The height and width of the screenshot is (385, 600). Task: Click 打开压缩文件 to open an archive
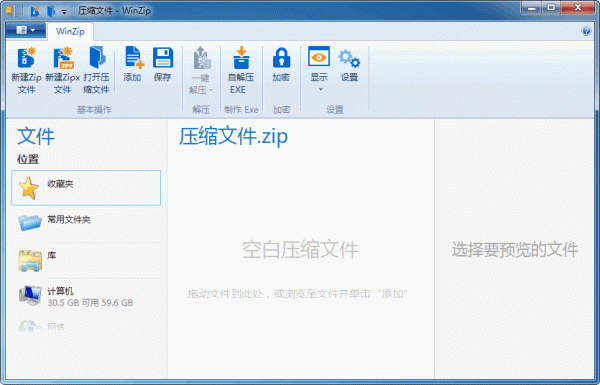click(96, 70)
